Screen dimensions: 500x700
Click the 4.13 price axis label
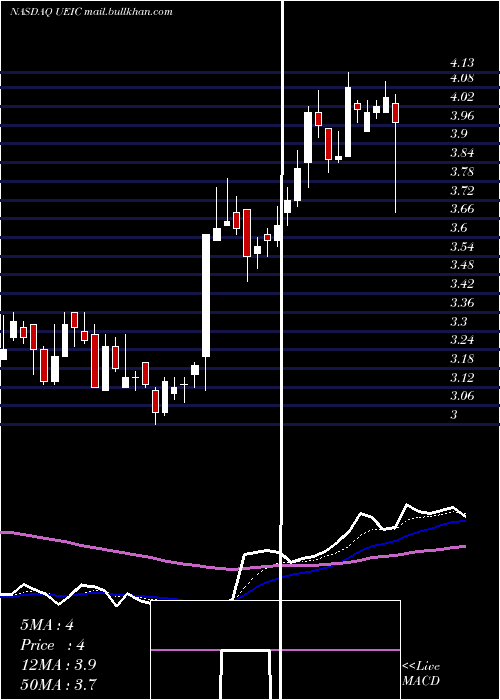click(x=462, y=63)
